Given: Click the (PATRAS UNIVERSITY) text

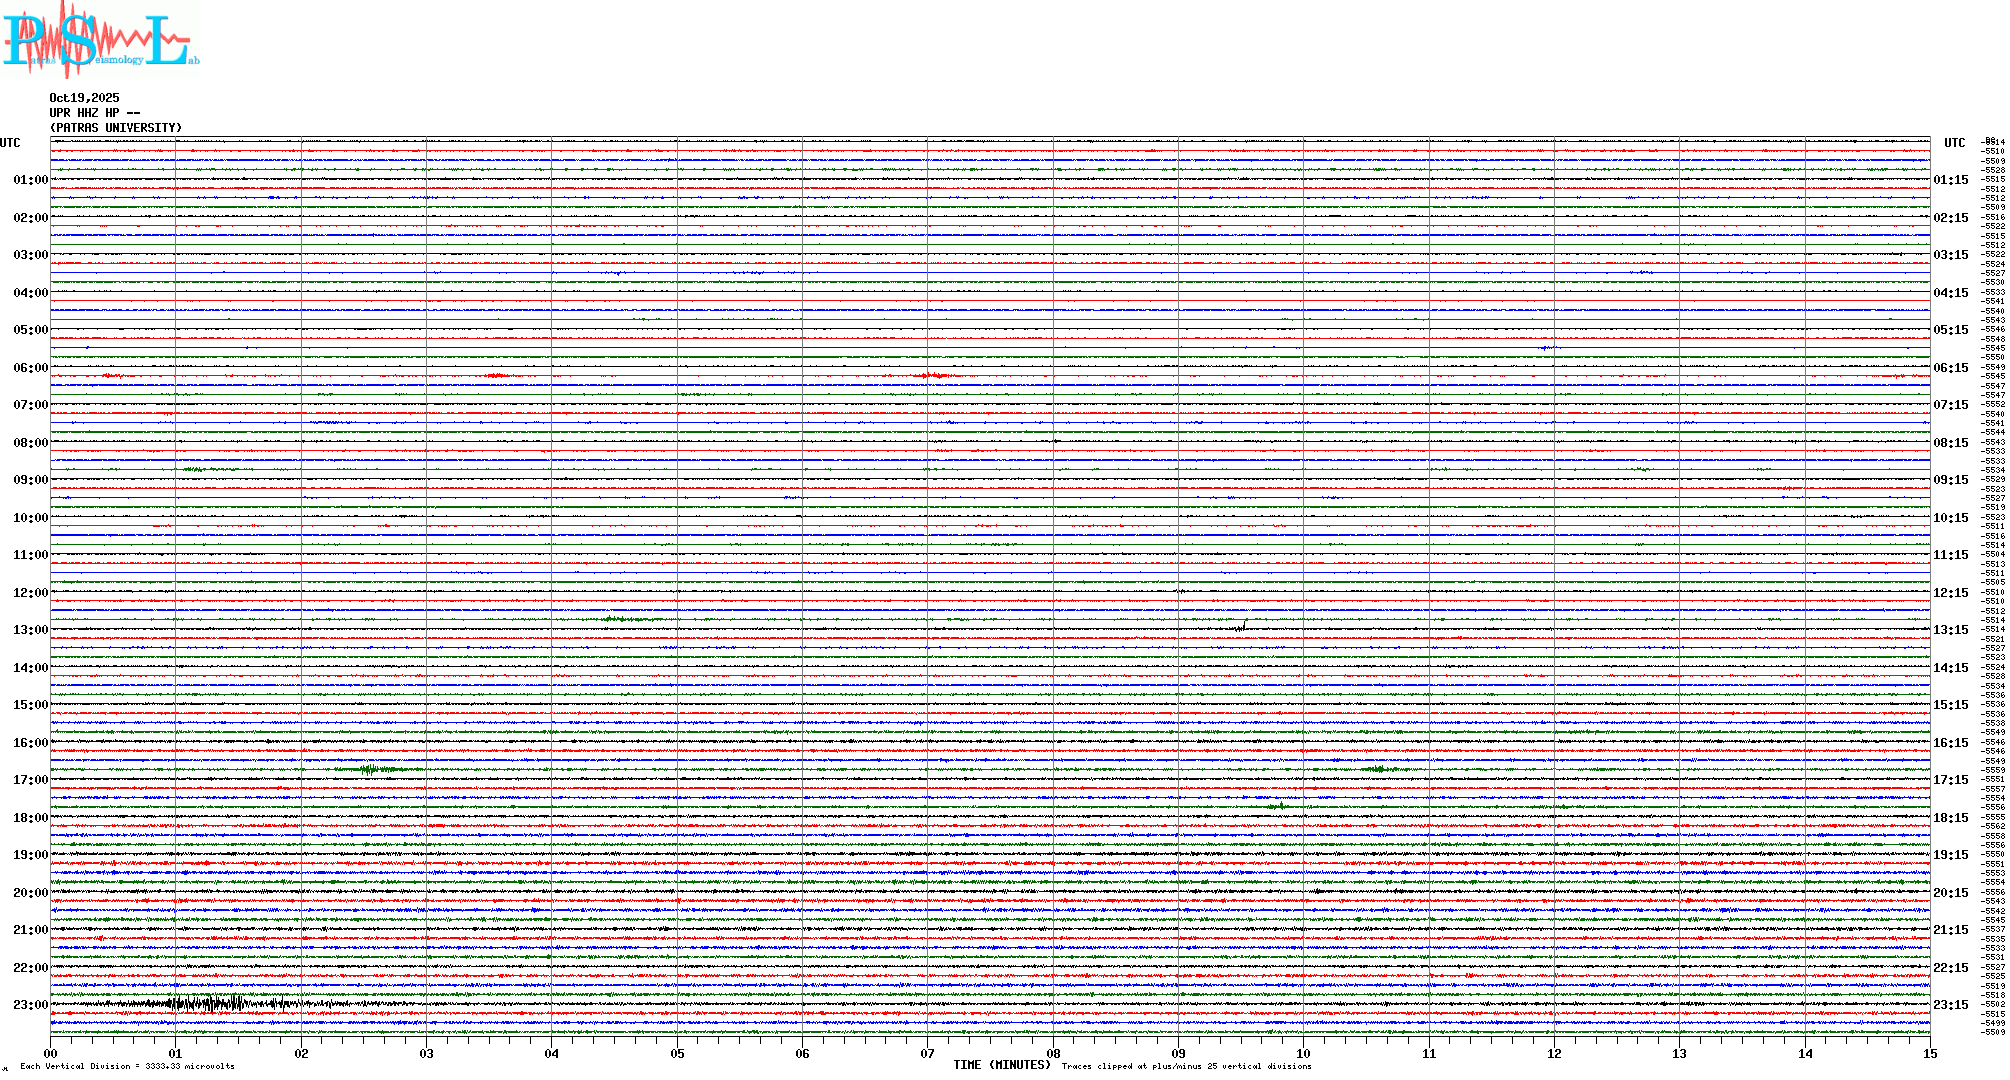Looking at the screenshot, I should [x=116, y=128].
